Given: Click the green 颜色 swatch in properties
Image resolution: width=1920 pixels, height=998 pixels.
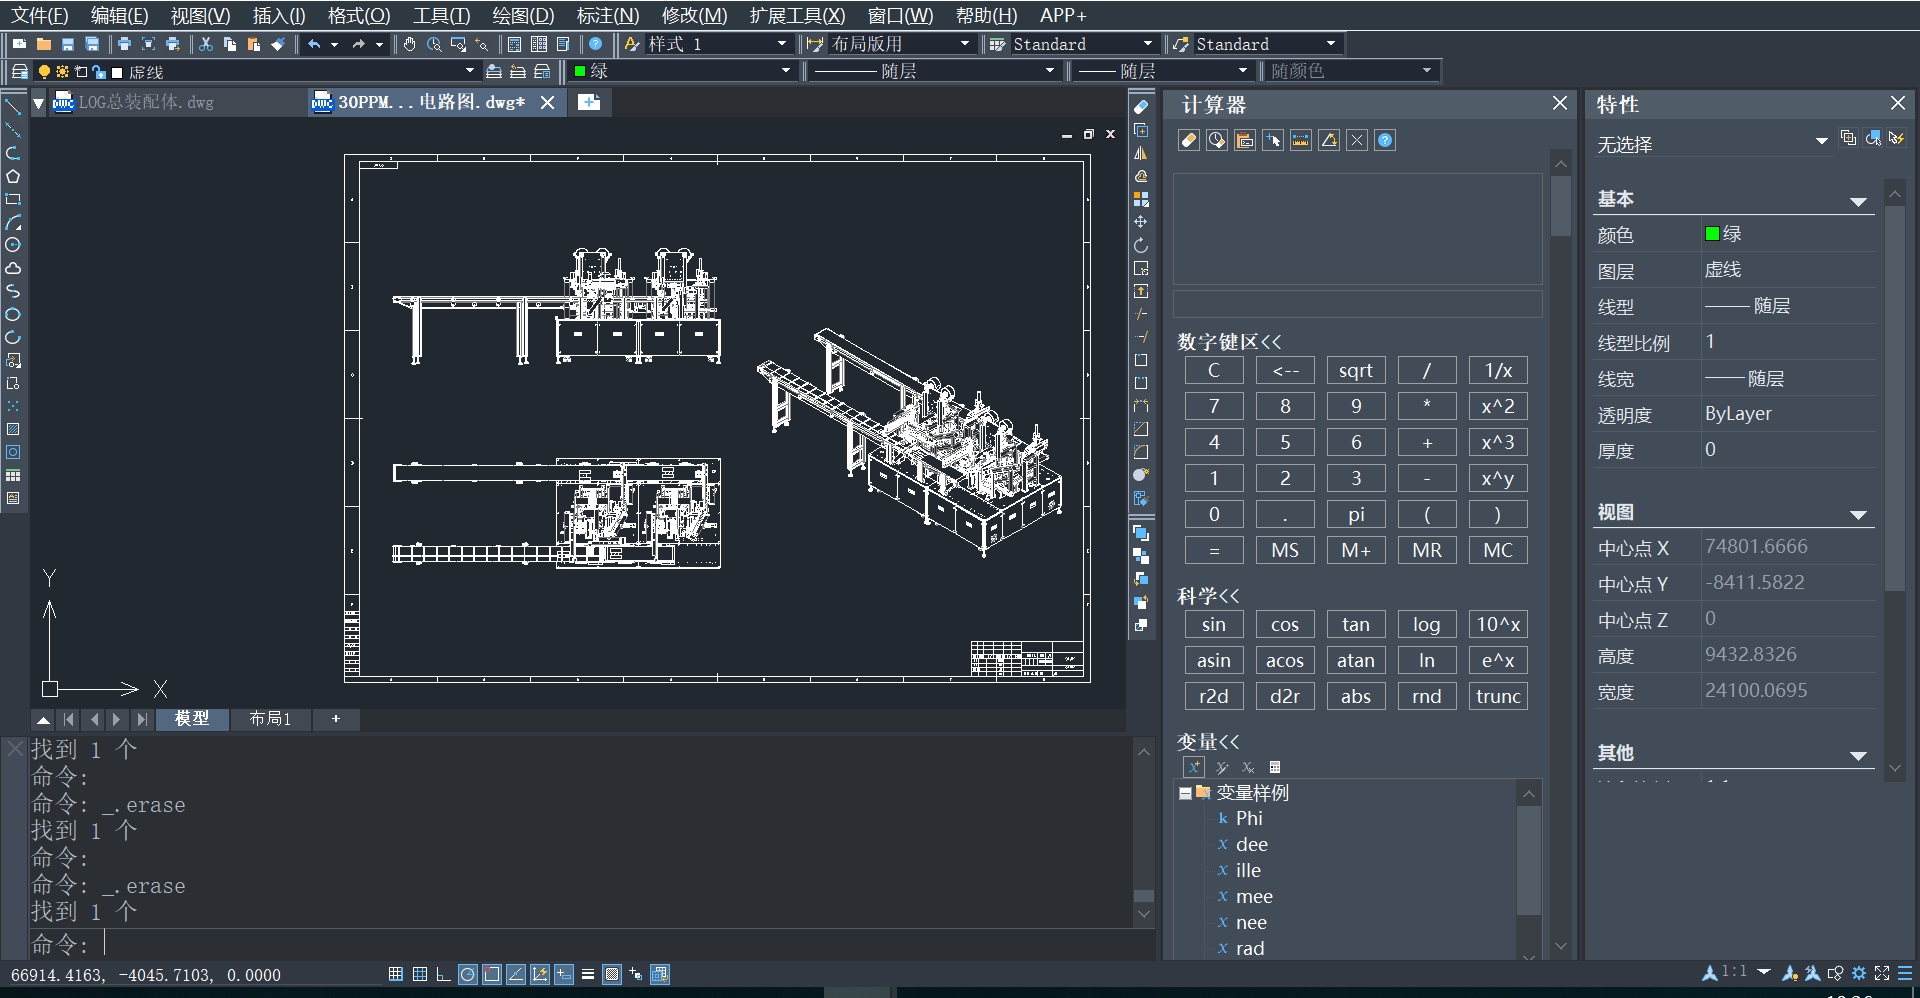Looking at the screenshot, I should pos(1712,234).
